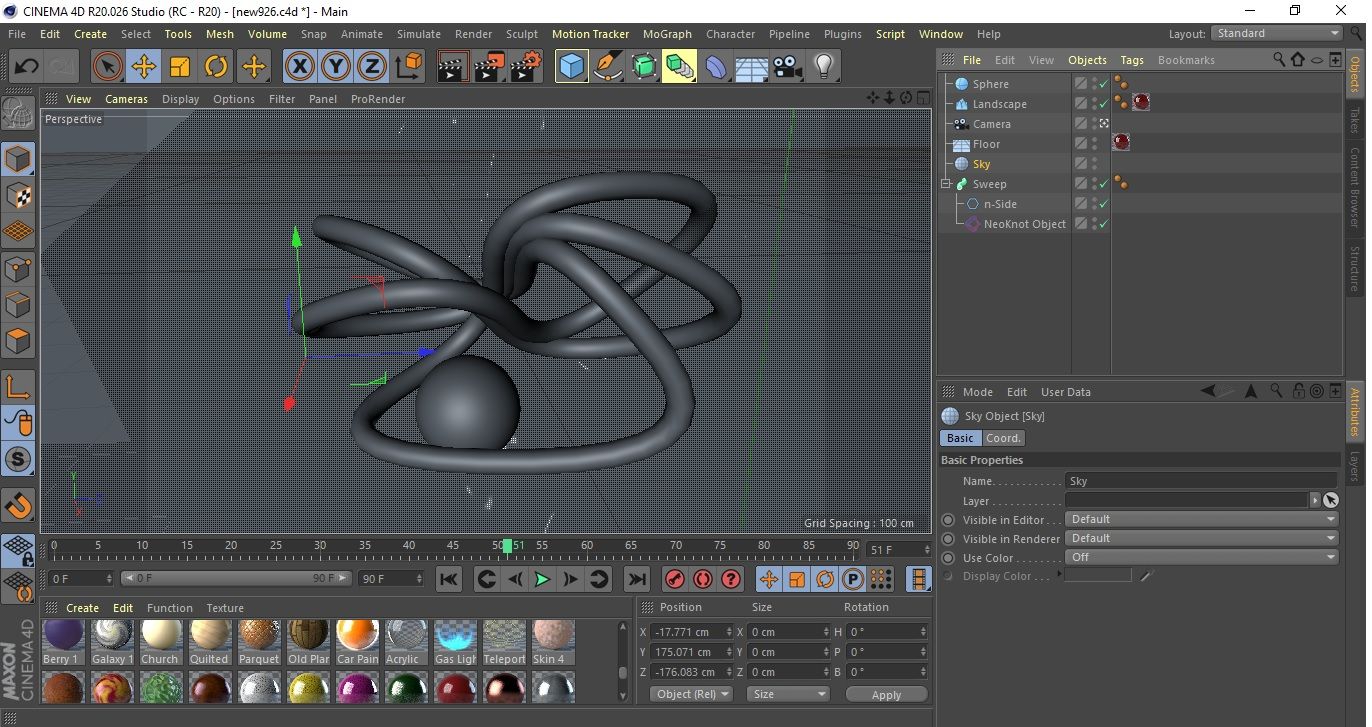Click the Coordinate System icon
The image size is (1372, 727).
coord(408,67)
